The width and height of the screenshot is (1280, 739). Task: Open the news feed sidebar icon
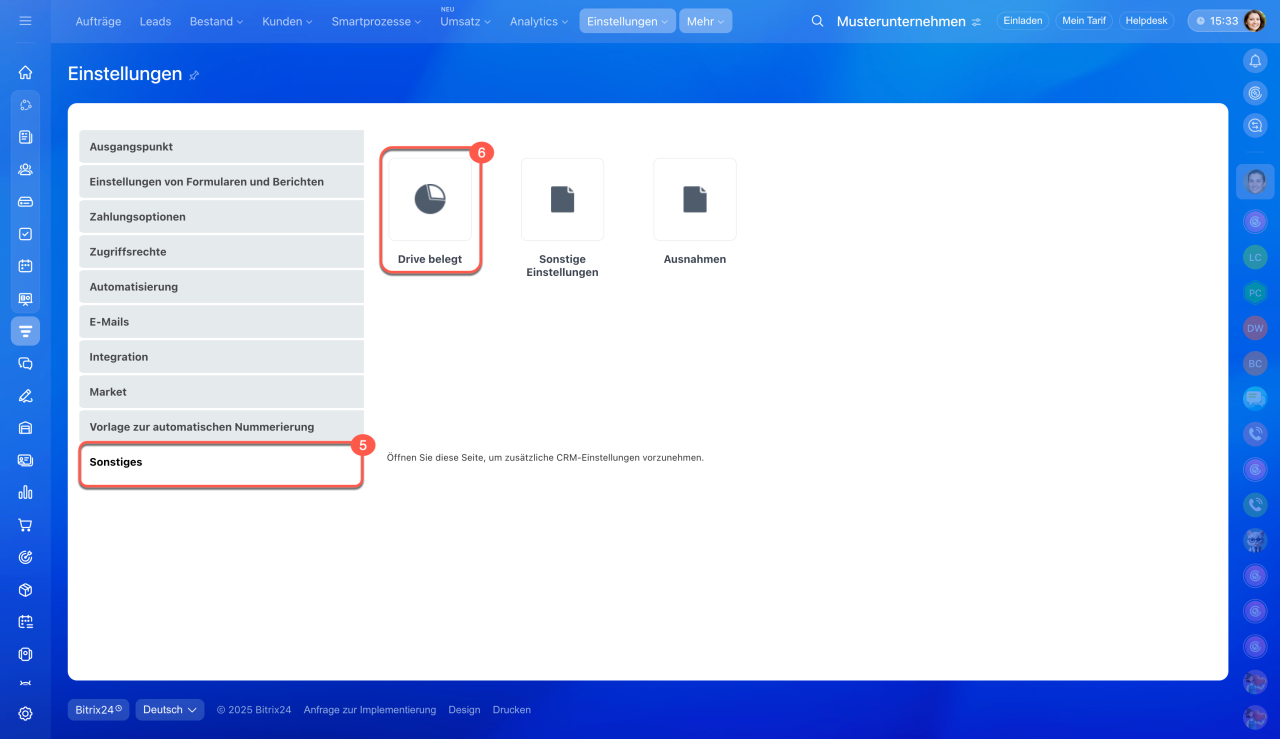pos(25,137)
